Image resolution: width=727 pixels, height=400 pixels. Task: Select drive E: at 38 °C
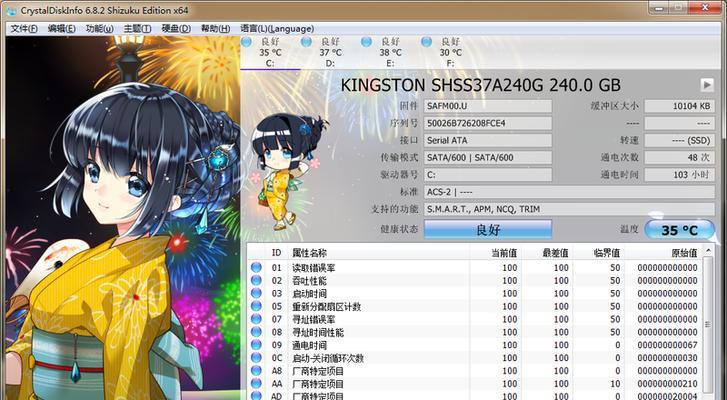[391, 52]
